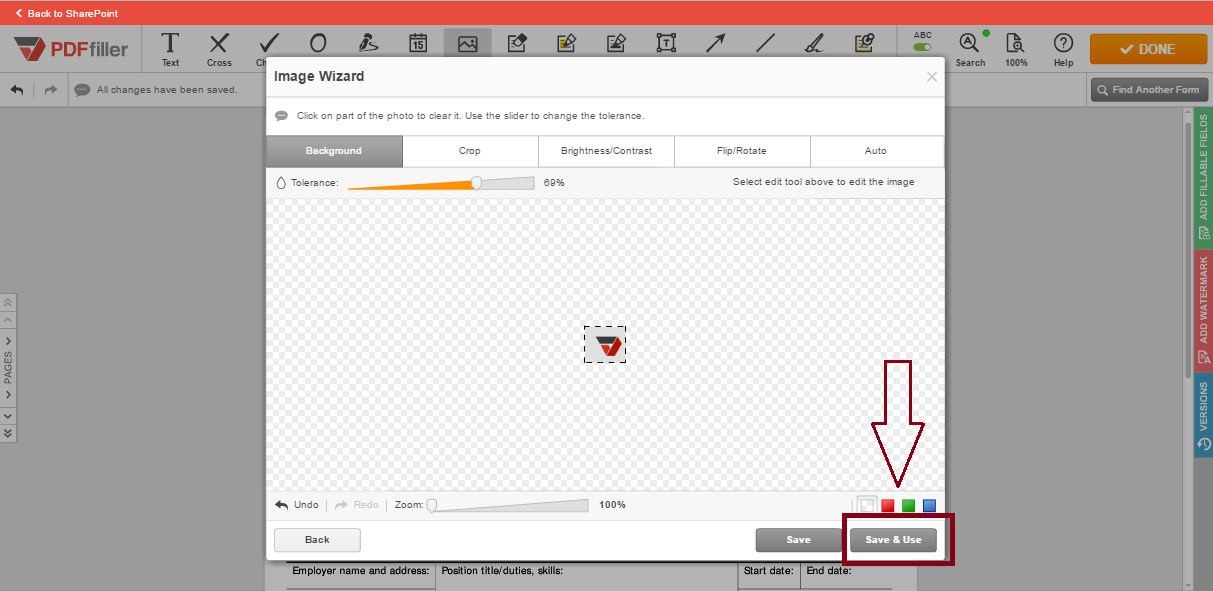This screenshot has height=591, width=1213.
Task: Click the saved-changes speech bubble icon
Action: click(82, 90)
